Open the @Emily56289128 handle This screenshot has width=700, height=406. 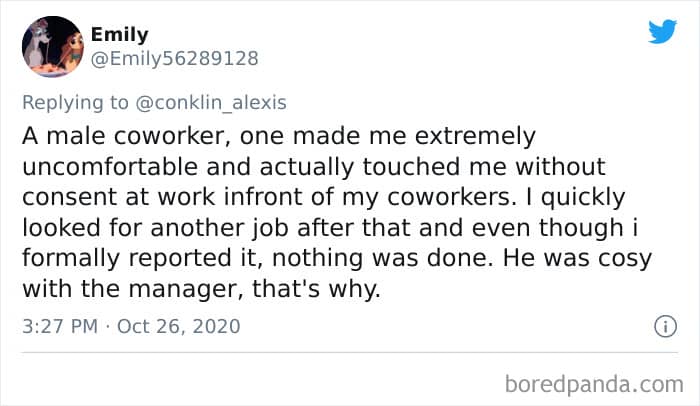click(x=174, y=58)
